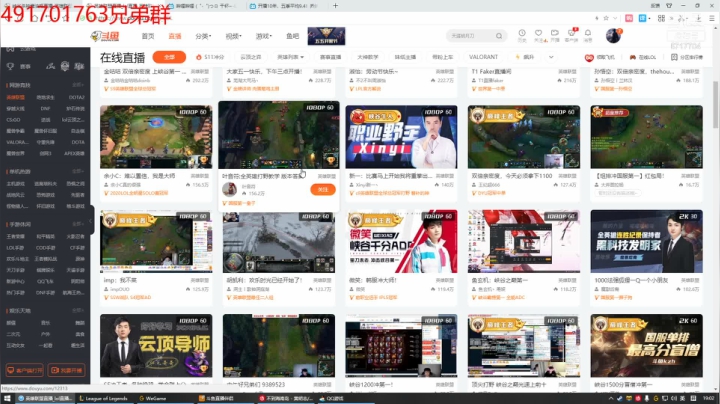
Task: Open the DOTA2 category in sidebar
Action: [77, 97]
